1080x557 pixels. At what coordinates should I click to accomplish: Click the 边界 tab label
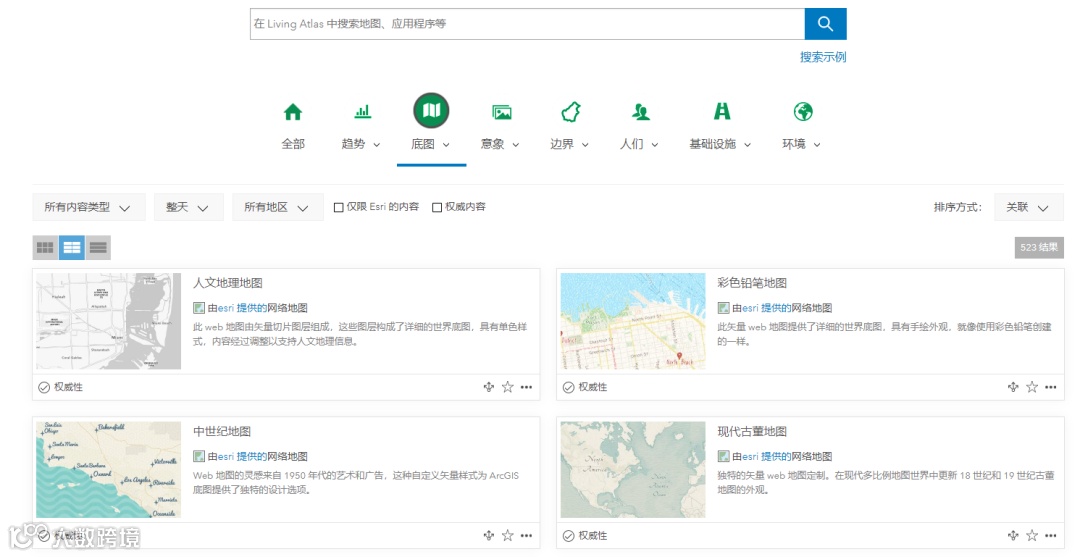pos(562,144)
